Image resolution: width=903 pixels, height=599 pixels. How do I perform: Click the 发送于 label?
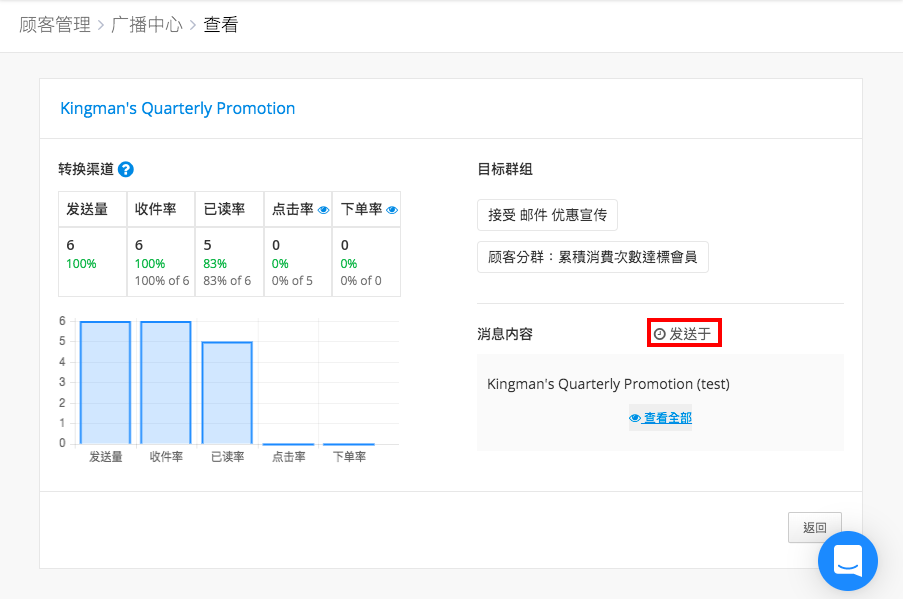[x=690, y=334]
